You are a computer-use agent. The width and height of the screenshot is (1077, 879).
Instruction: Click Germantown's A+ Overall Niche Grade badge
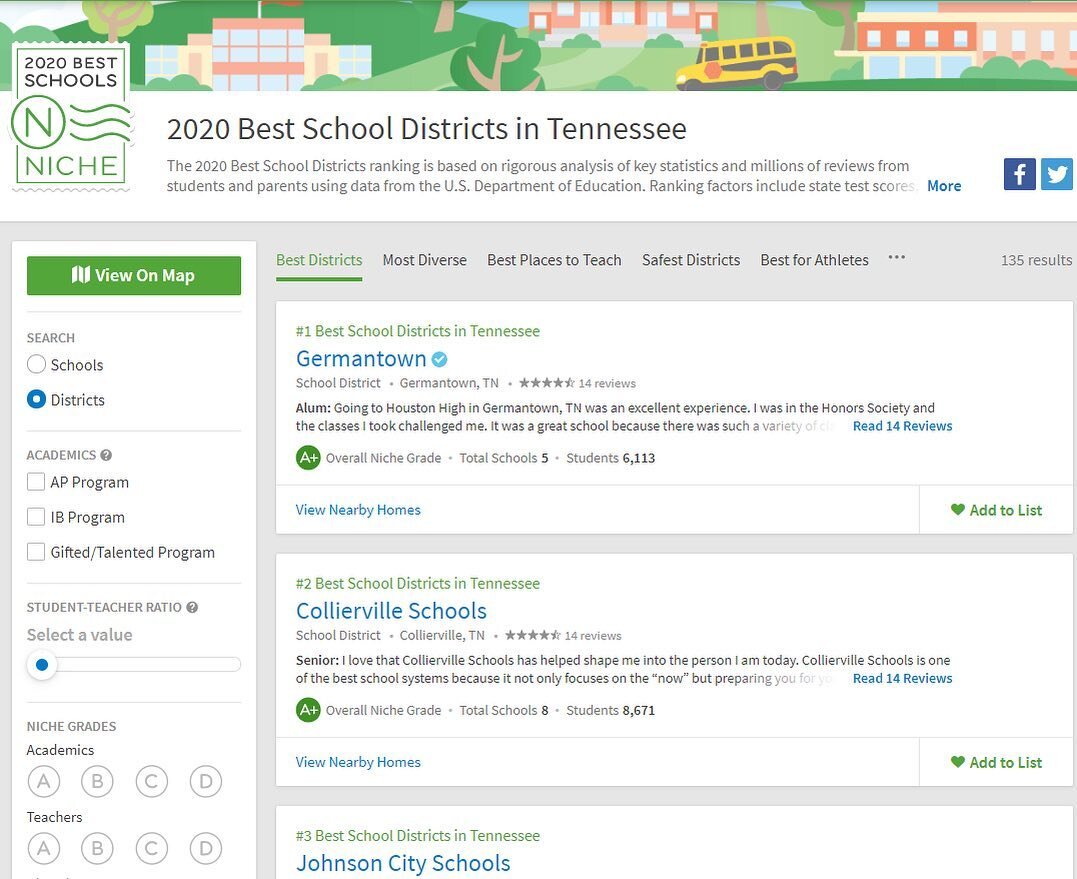(308, 458)
